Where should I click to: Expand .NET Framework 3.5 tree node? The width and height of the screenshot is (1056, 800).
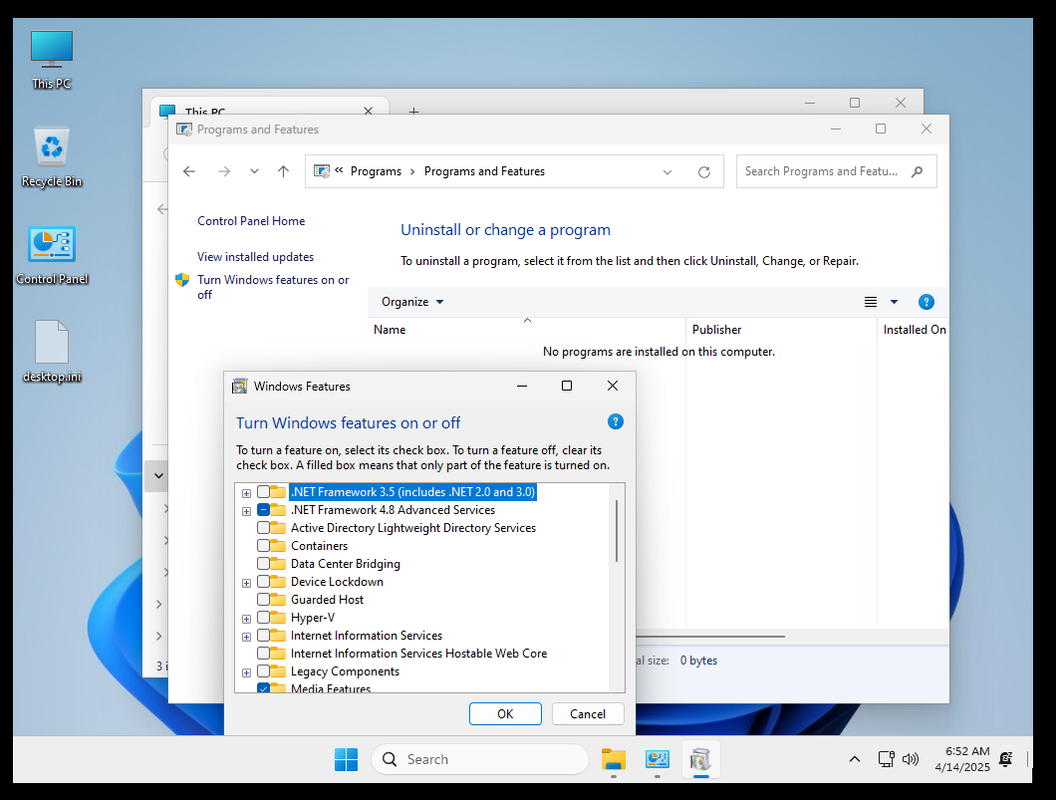coord(246,493)
